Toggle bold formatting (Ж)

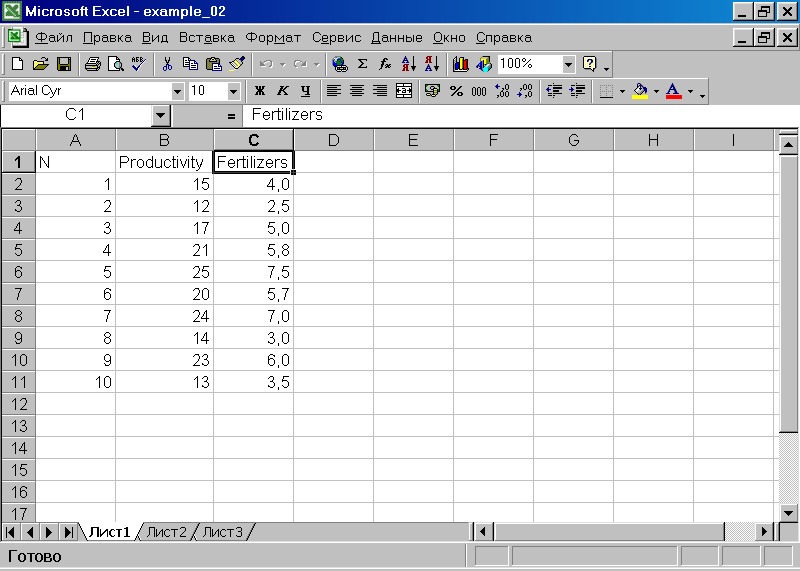[260, 91]
